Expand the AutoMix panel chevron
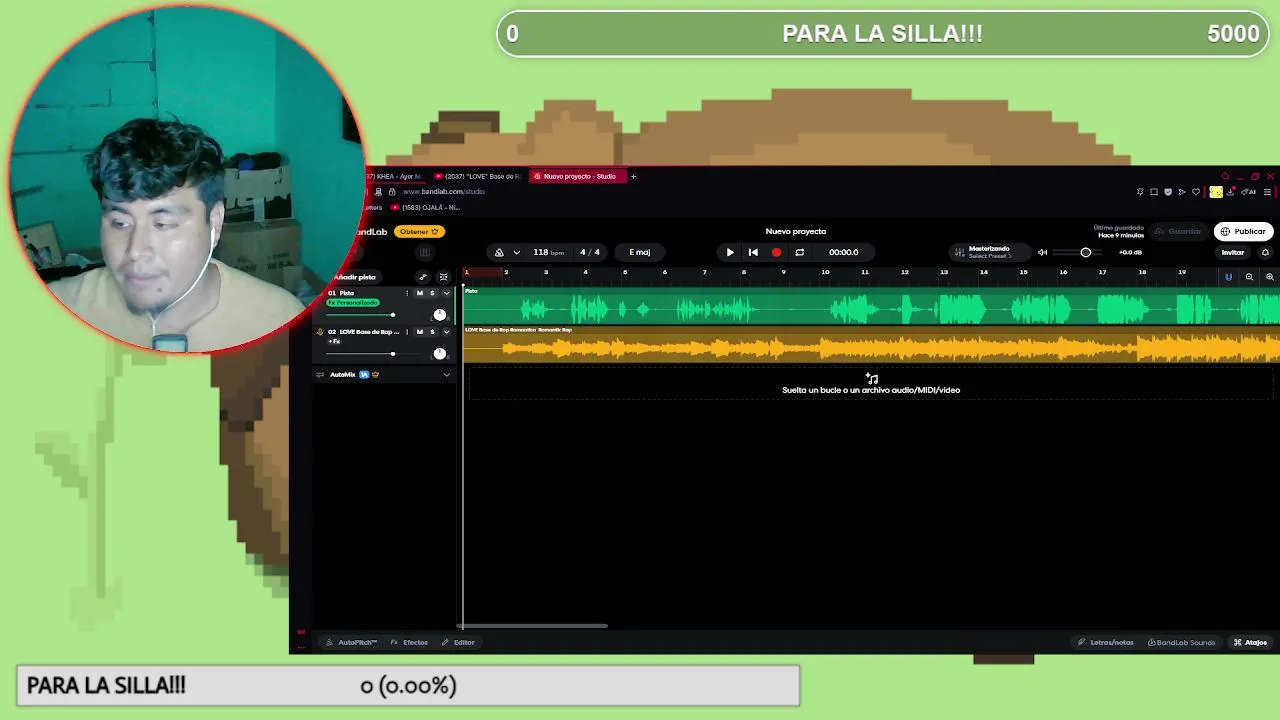Screen dimensions: 1280x720 [446, 375]
